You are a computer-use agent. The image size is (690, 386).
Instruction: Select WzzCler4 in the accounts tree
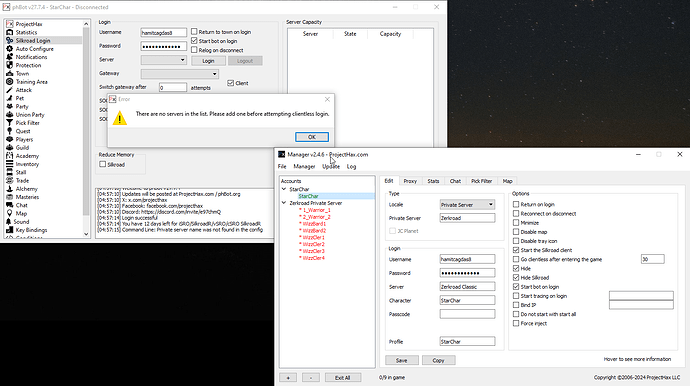point(313,258)
